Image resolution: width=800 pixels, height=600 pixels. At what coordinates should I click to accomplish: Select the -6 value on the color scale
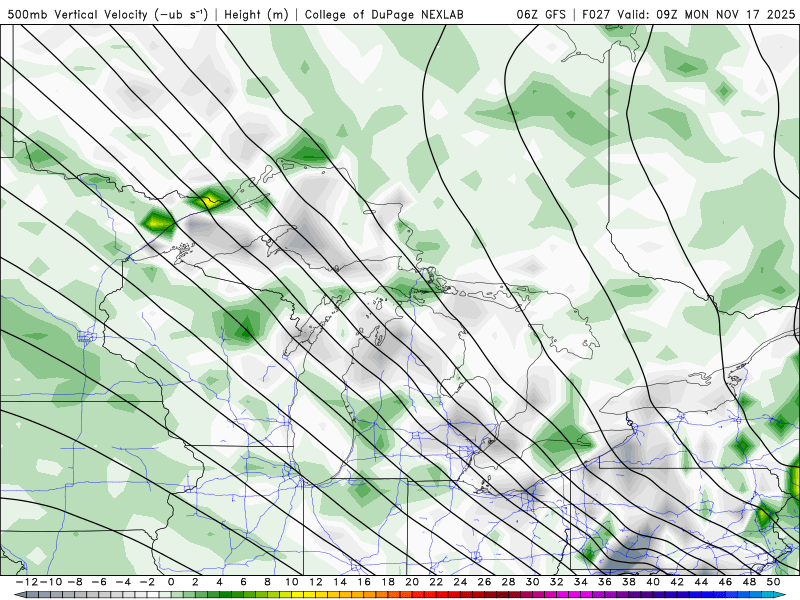98,582
